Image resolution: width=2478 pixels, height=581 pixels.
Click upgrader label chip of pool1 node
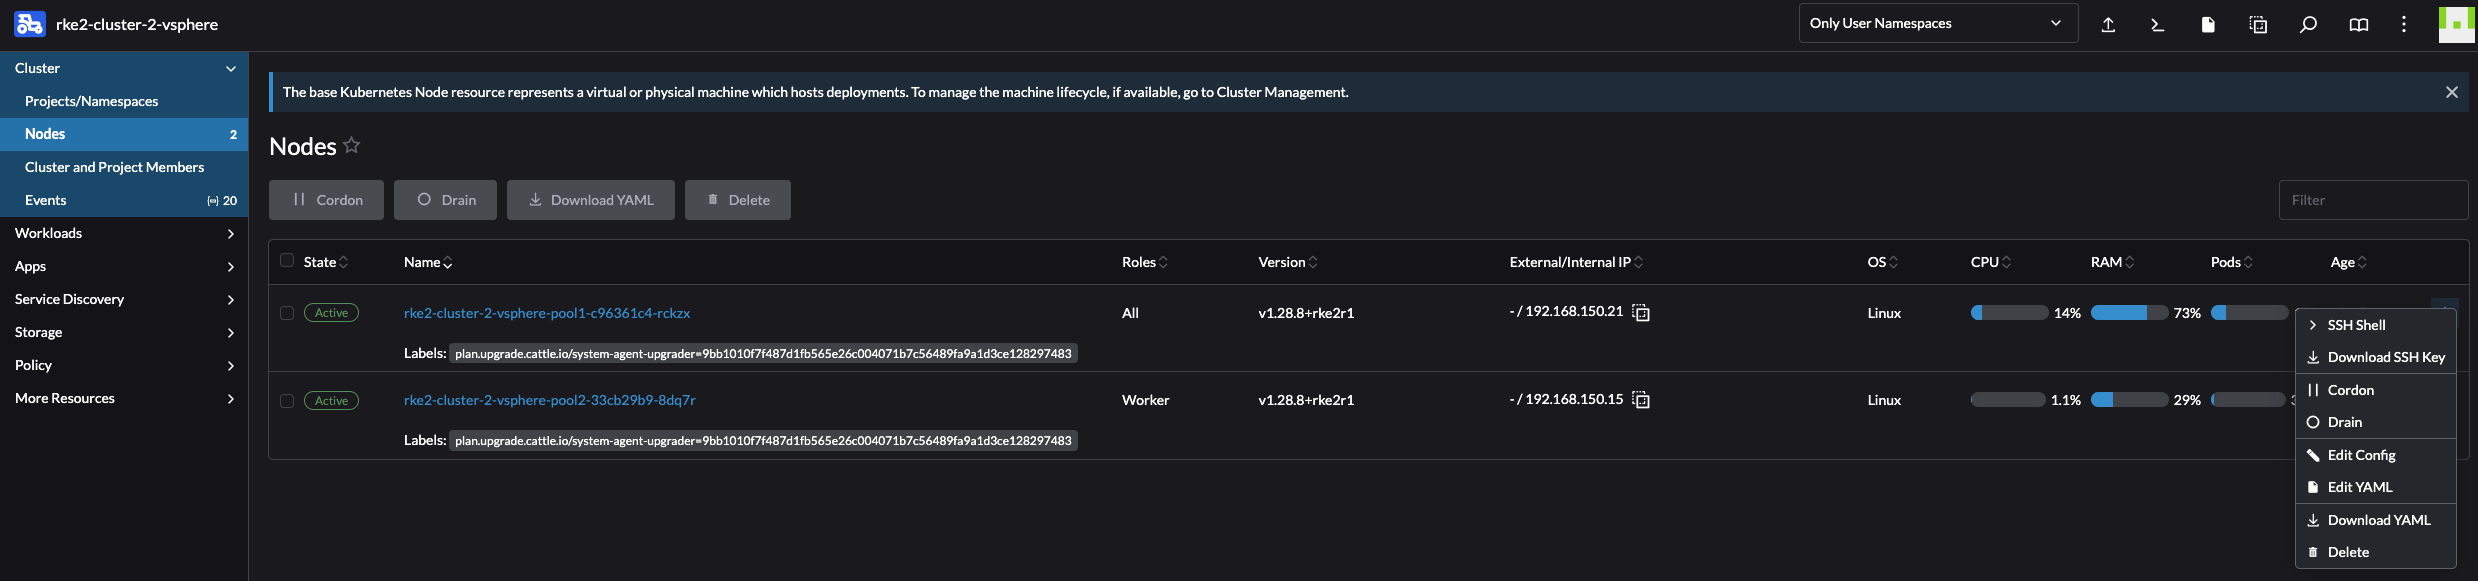[x=763, y=353]
